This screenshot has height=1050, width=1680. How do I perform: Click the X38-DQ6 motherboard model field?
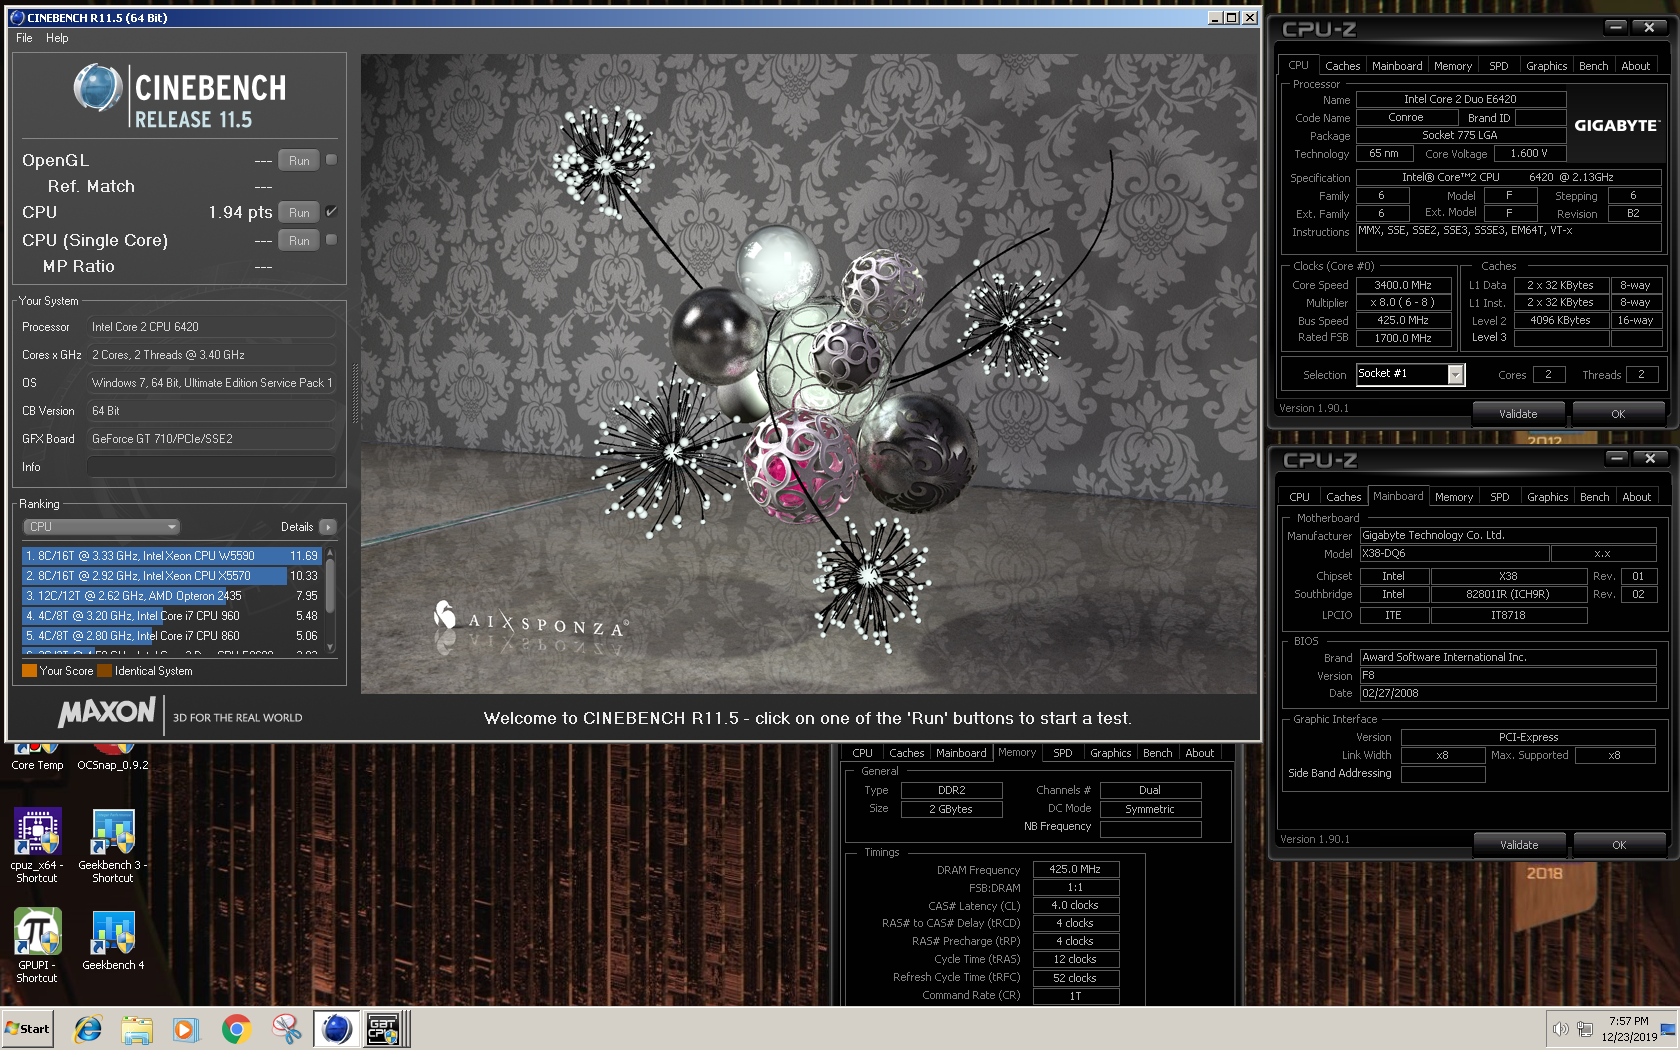point(1453,553)
